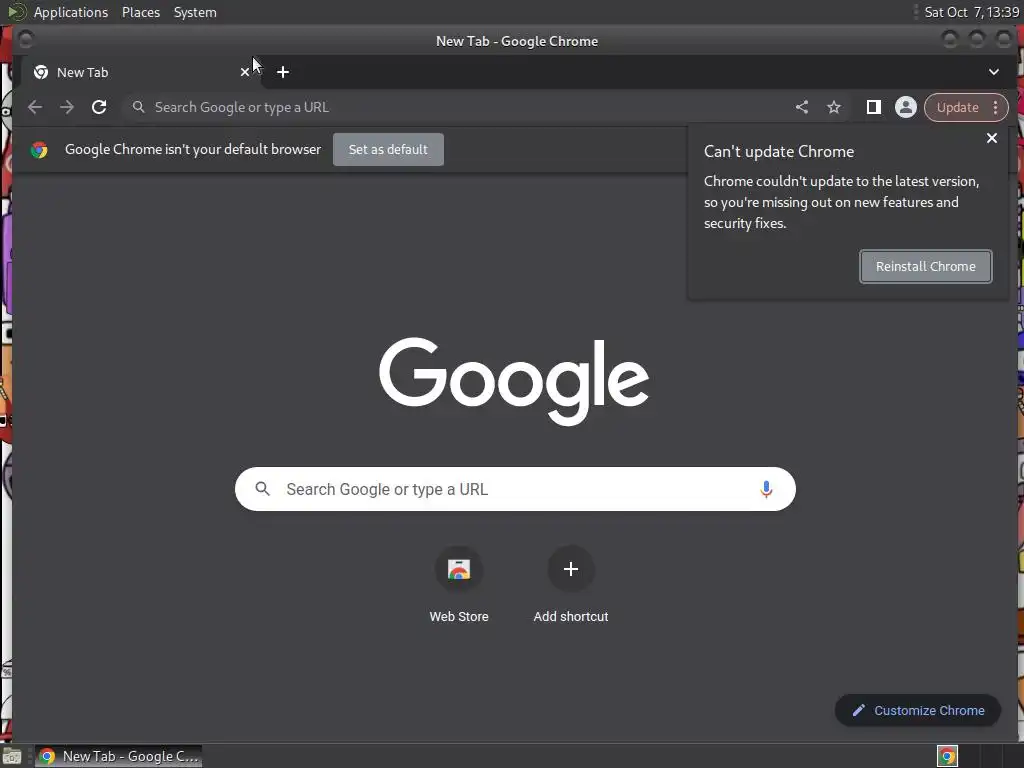Click the Customize Chrome button
Screen dimensions: 1024x768
tap(918, 711)
